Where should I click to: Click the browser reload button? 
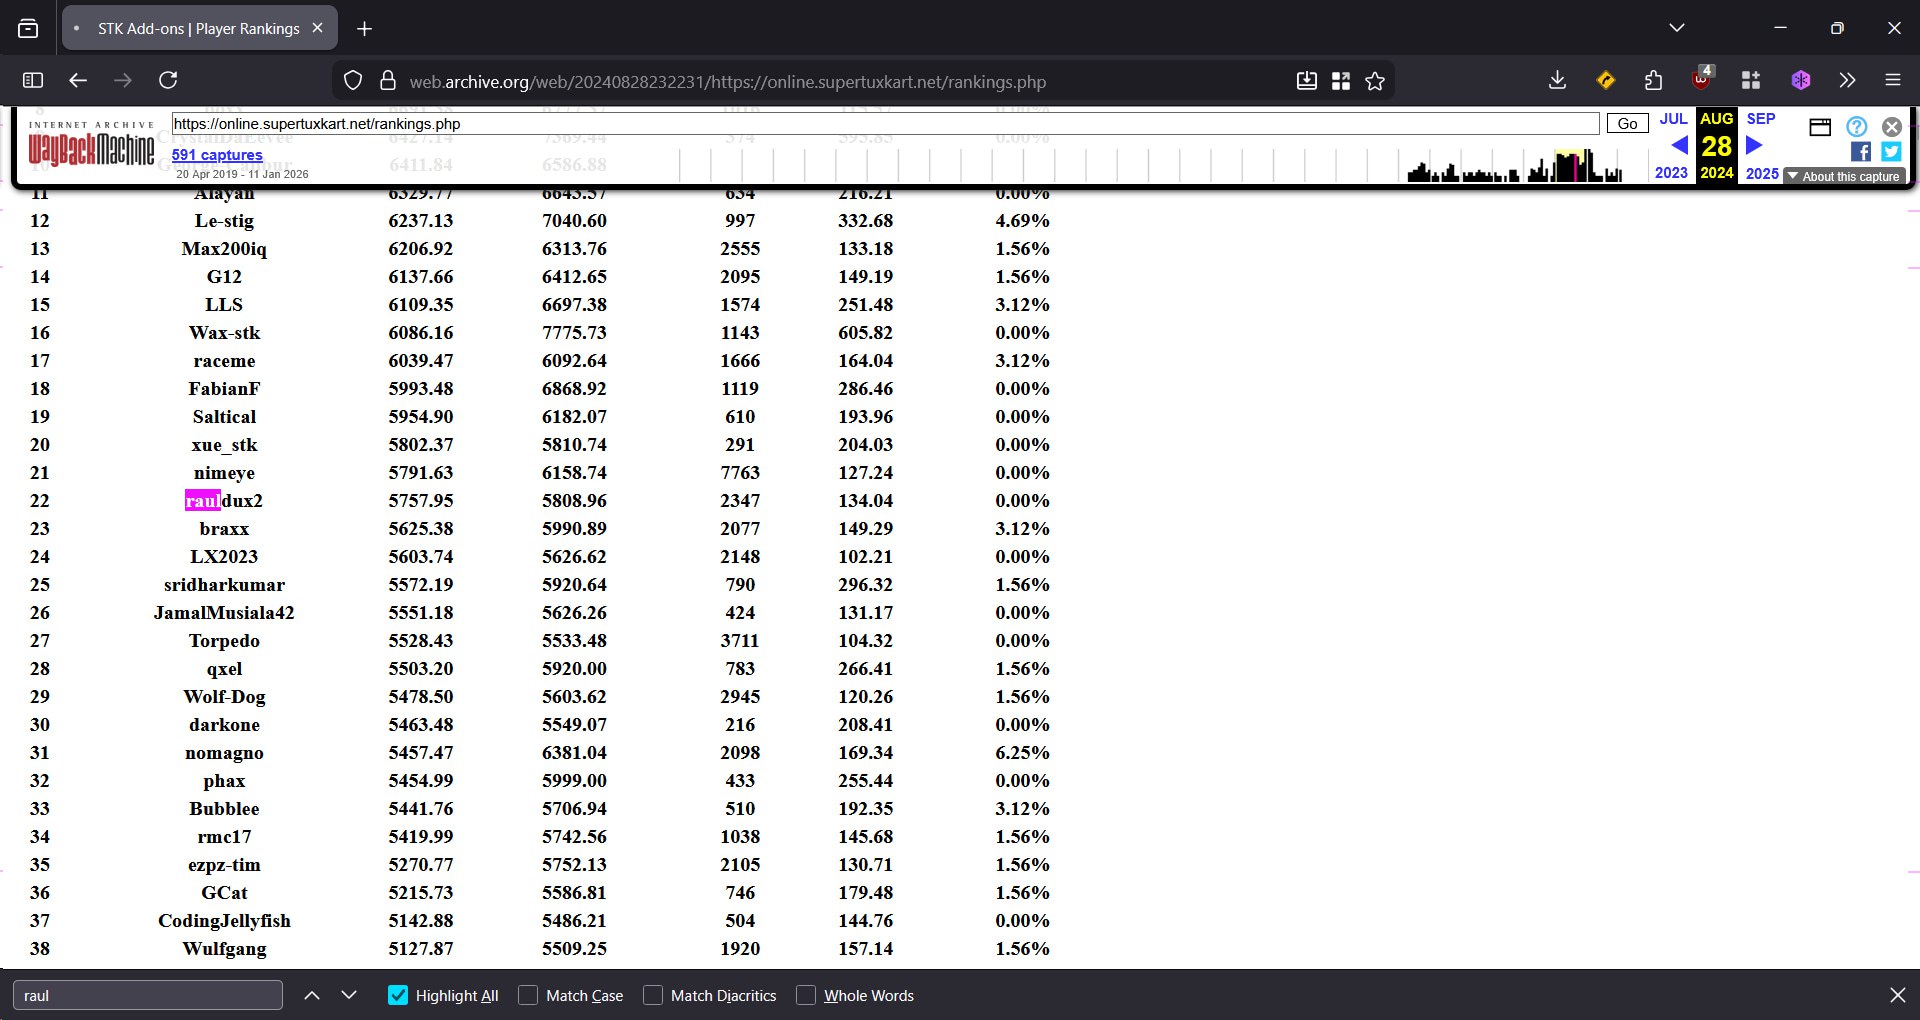tap(168, 80)
